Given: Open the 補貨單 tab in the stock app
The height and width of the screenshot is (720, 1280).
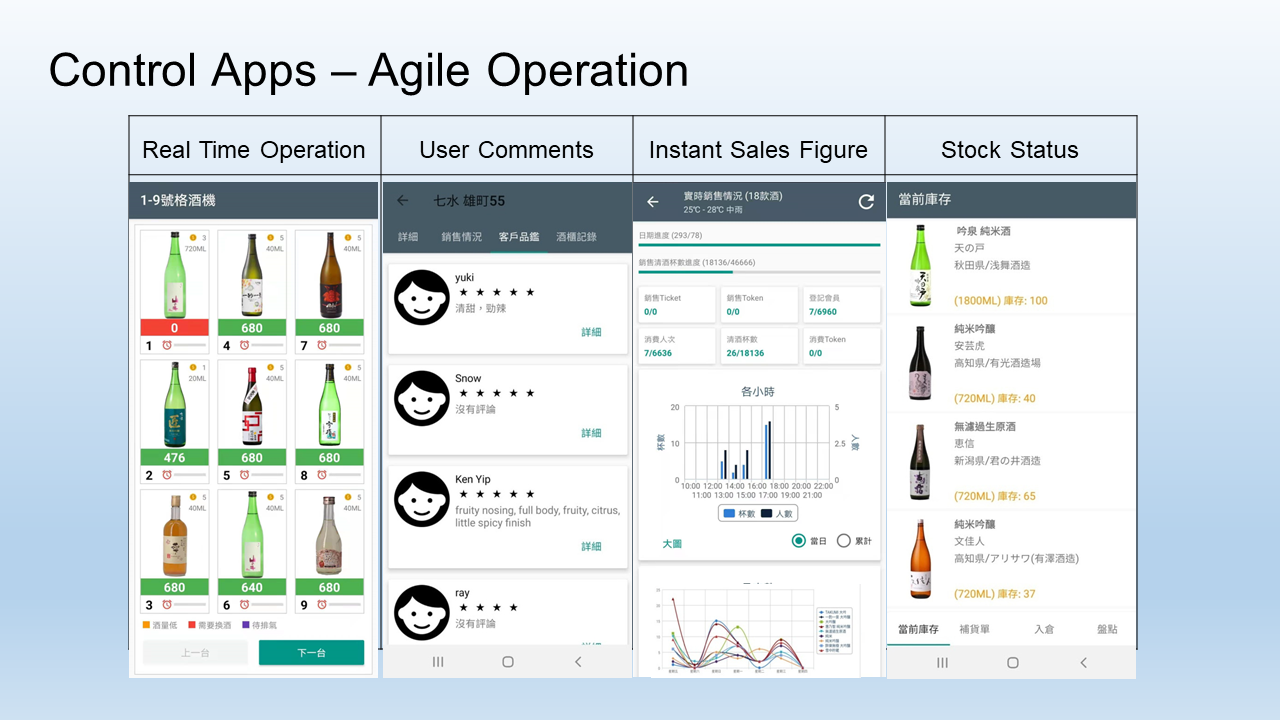Looking at the screenshot, I should coord(977,629).
